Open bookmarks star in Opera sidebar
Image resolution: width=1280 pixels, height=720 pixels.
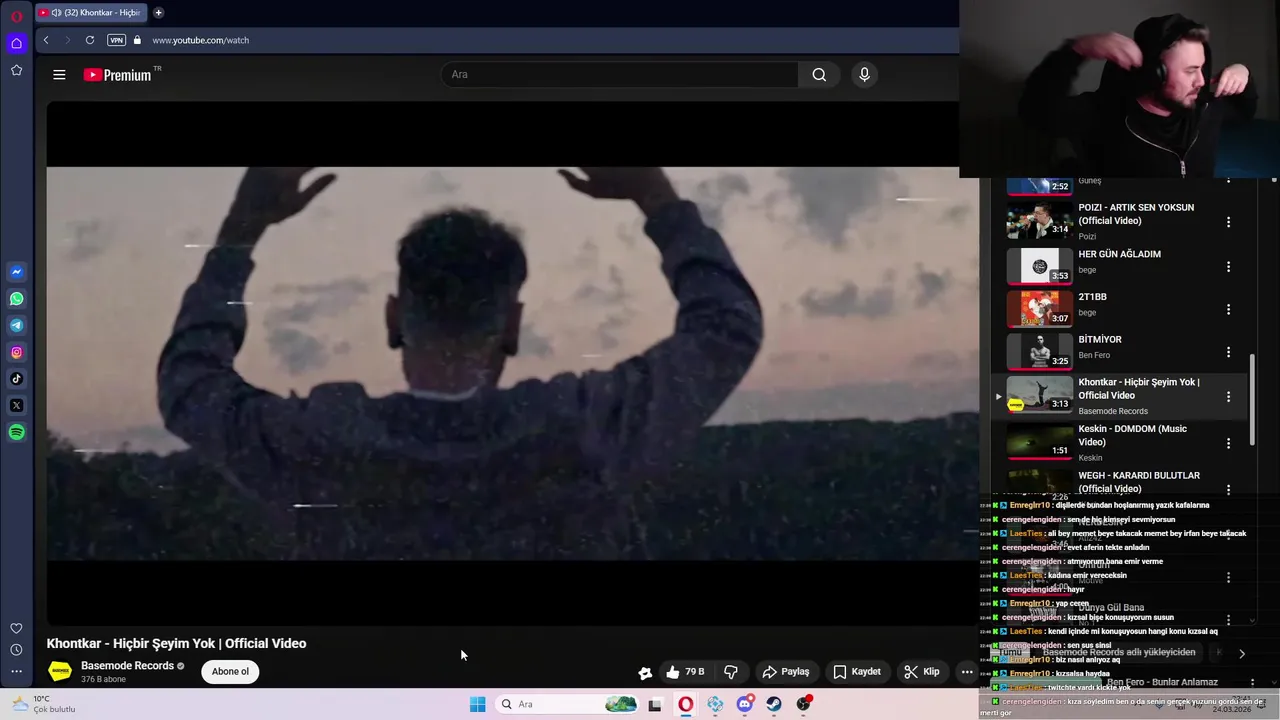pos(16,70)
